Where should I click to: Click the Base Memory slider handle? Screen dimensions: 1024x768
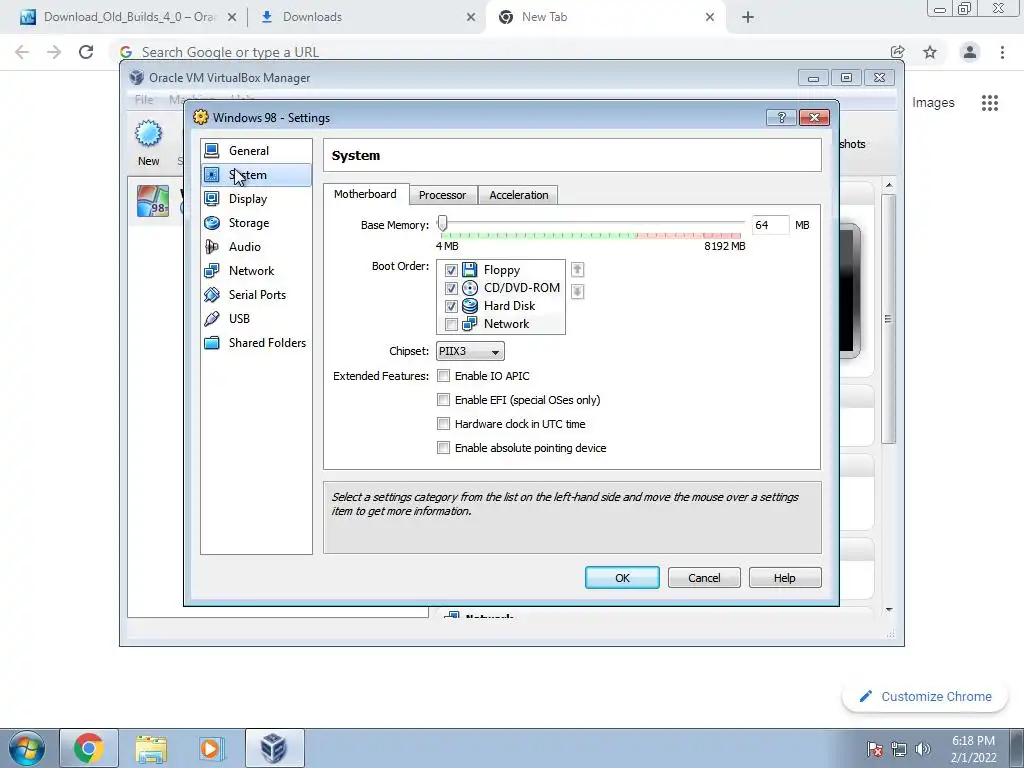point(443,224)
